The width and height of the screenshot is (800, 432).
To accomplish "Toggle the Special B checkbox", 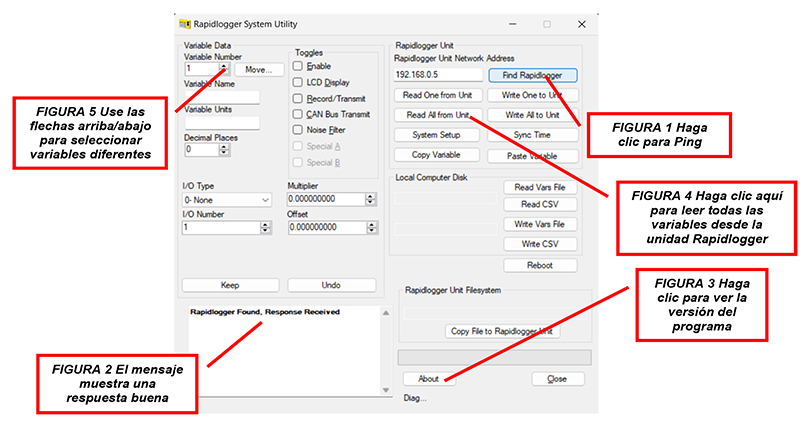I will coord(298,162).
